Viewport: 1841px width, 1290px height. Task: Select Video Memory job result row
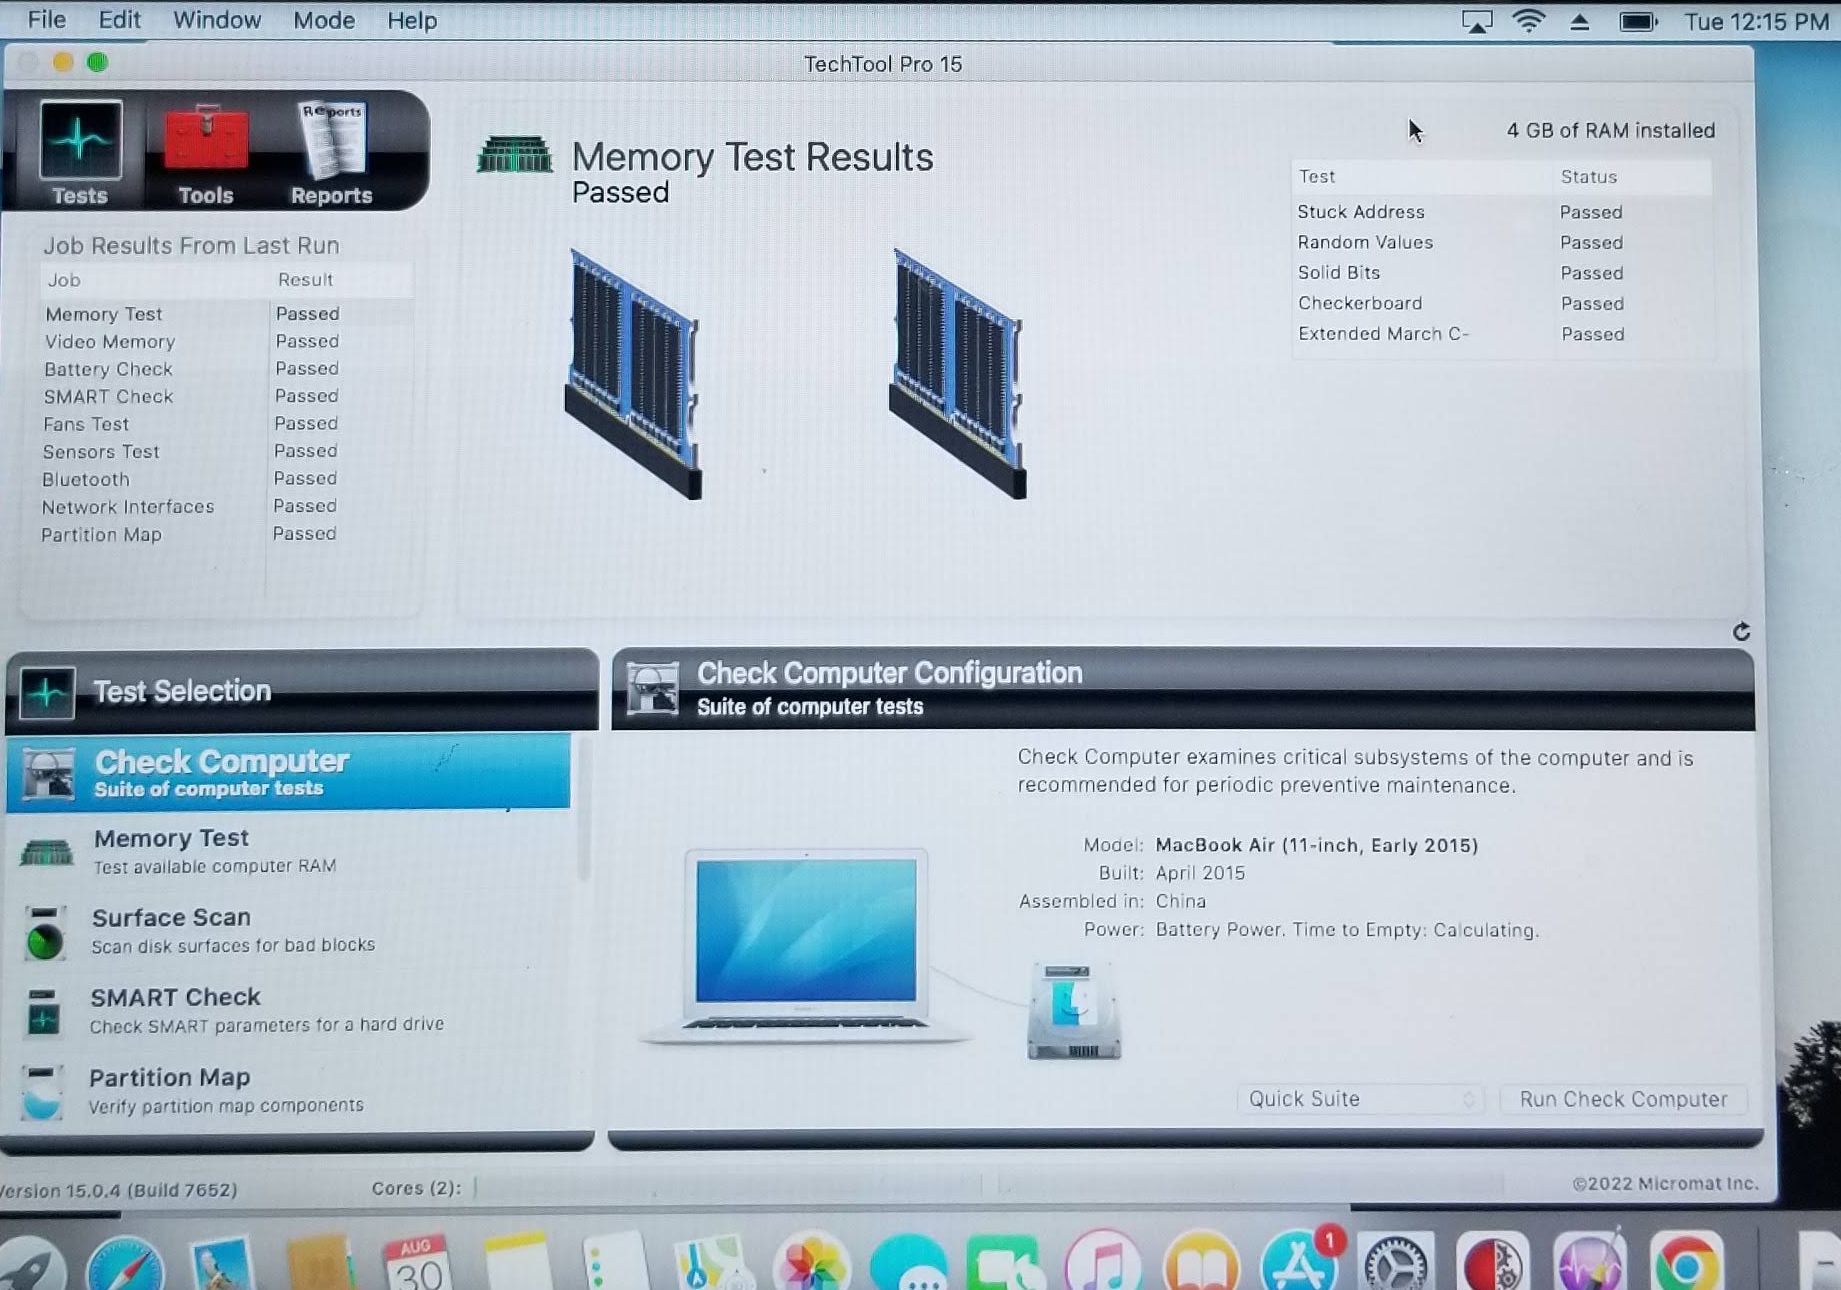click(190, 342)
